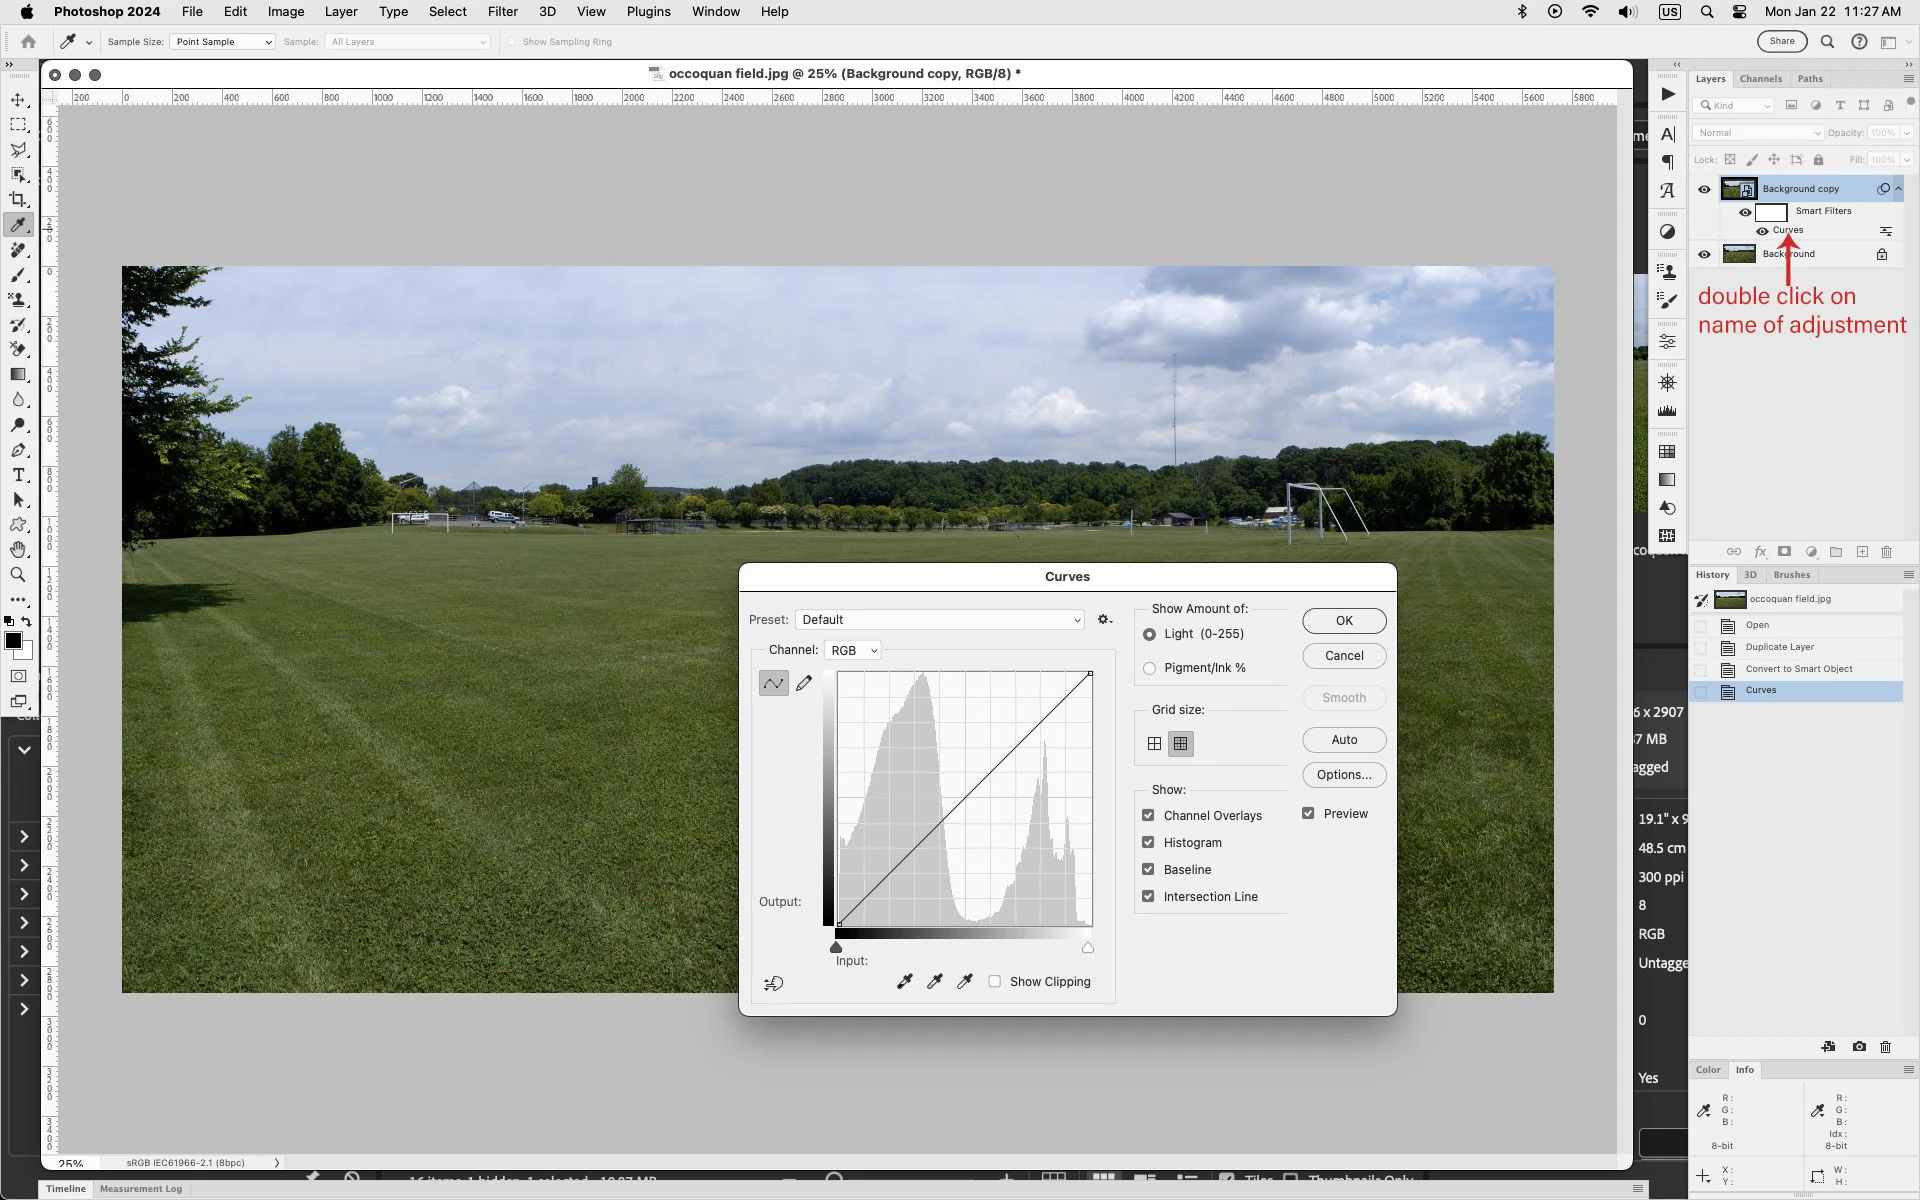Open the Preset dropdown in Curves
The image size is (1920, 1200).
tap(940, 620)
